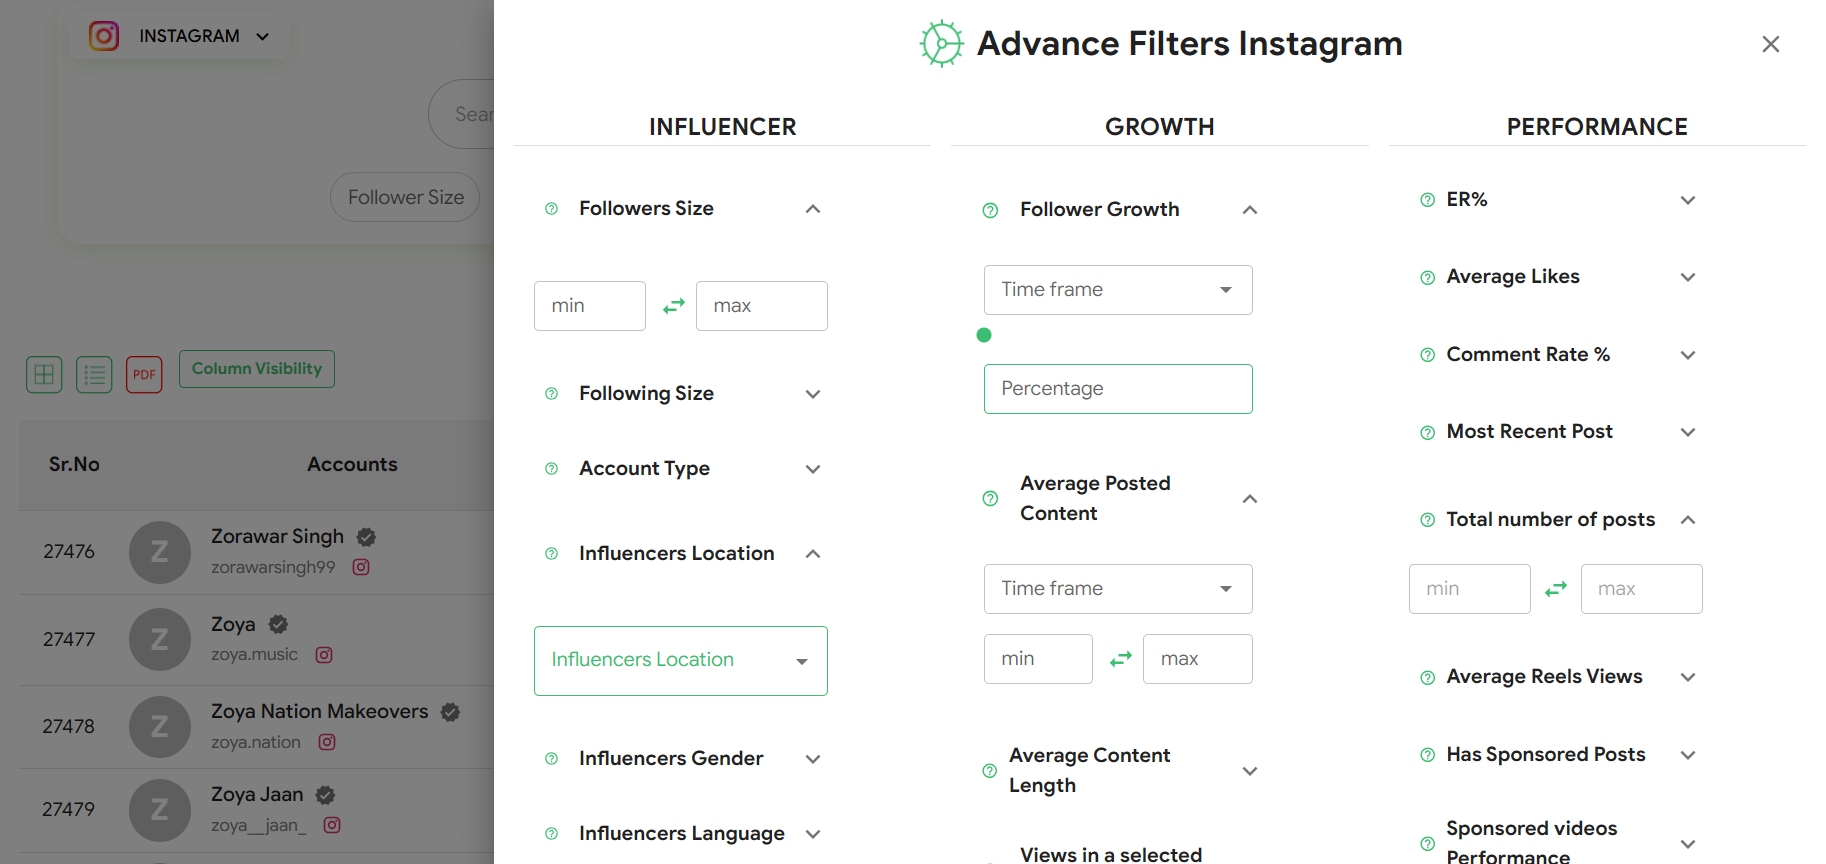Click the help icon beside Total number of posts
Viewport: 1826px width, 864px height.
click(1427, 520)
